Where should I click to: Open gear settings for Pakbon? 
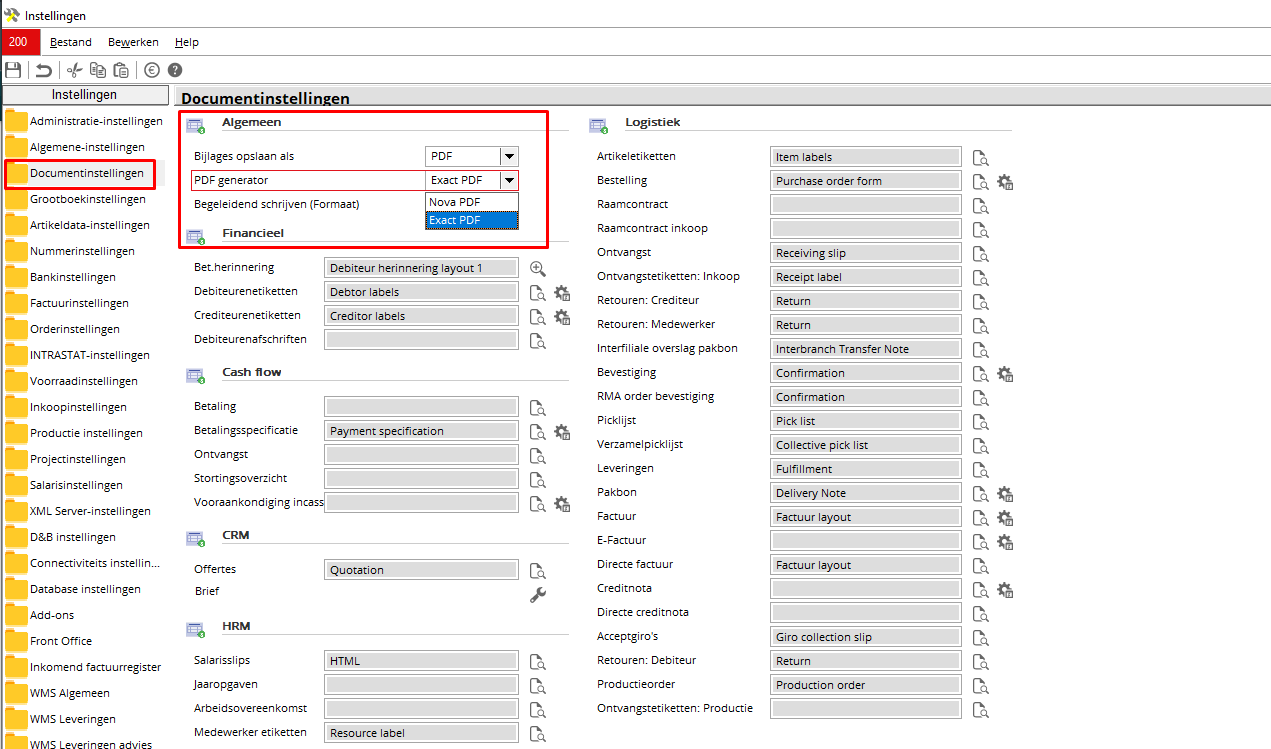pyautogui.click(x=1006, y=493)
